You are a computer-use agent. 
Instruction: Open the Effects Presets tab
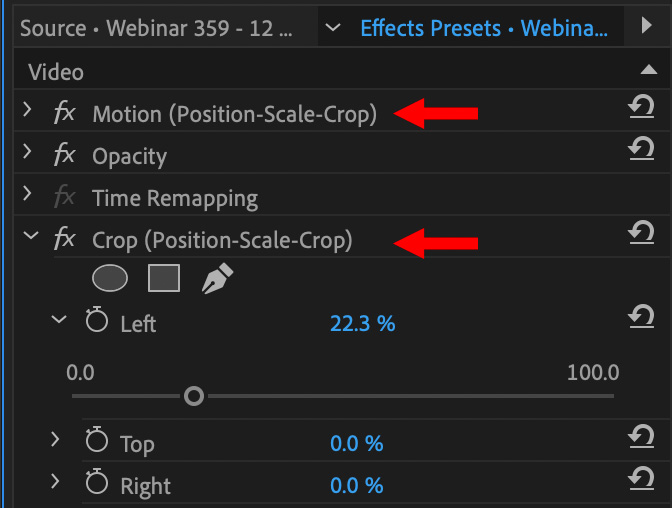483,27
